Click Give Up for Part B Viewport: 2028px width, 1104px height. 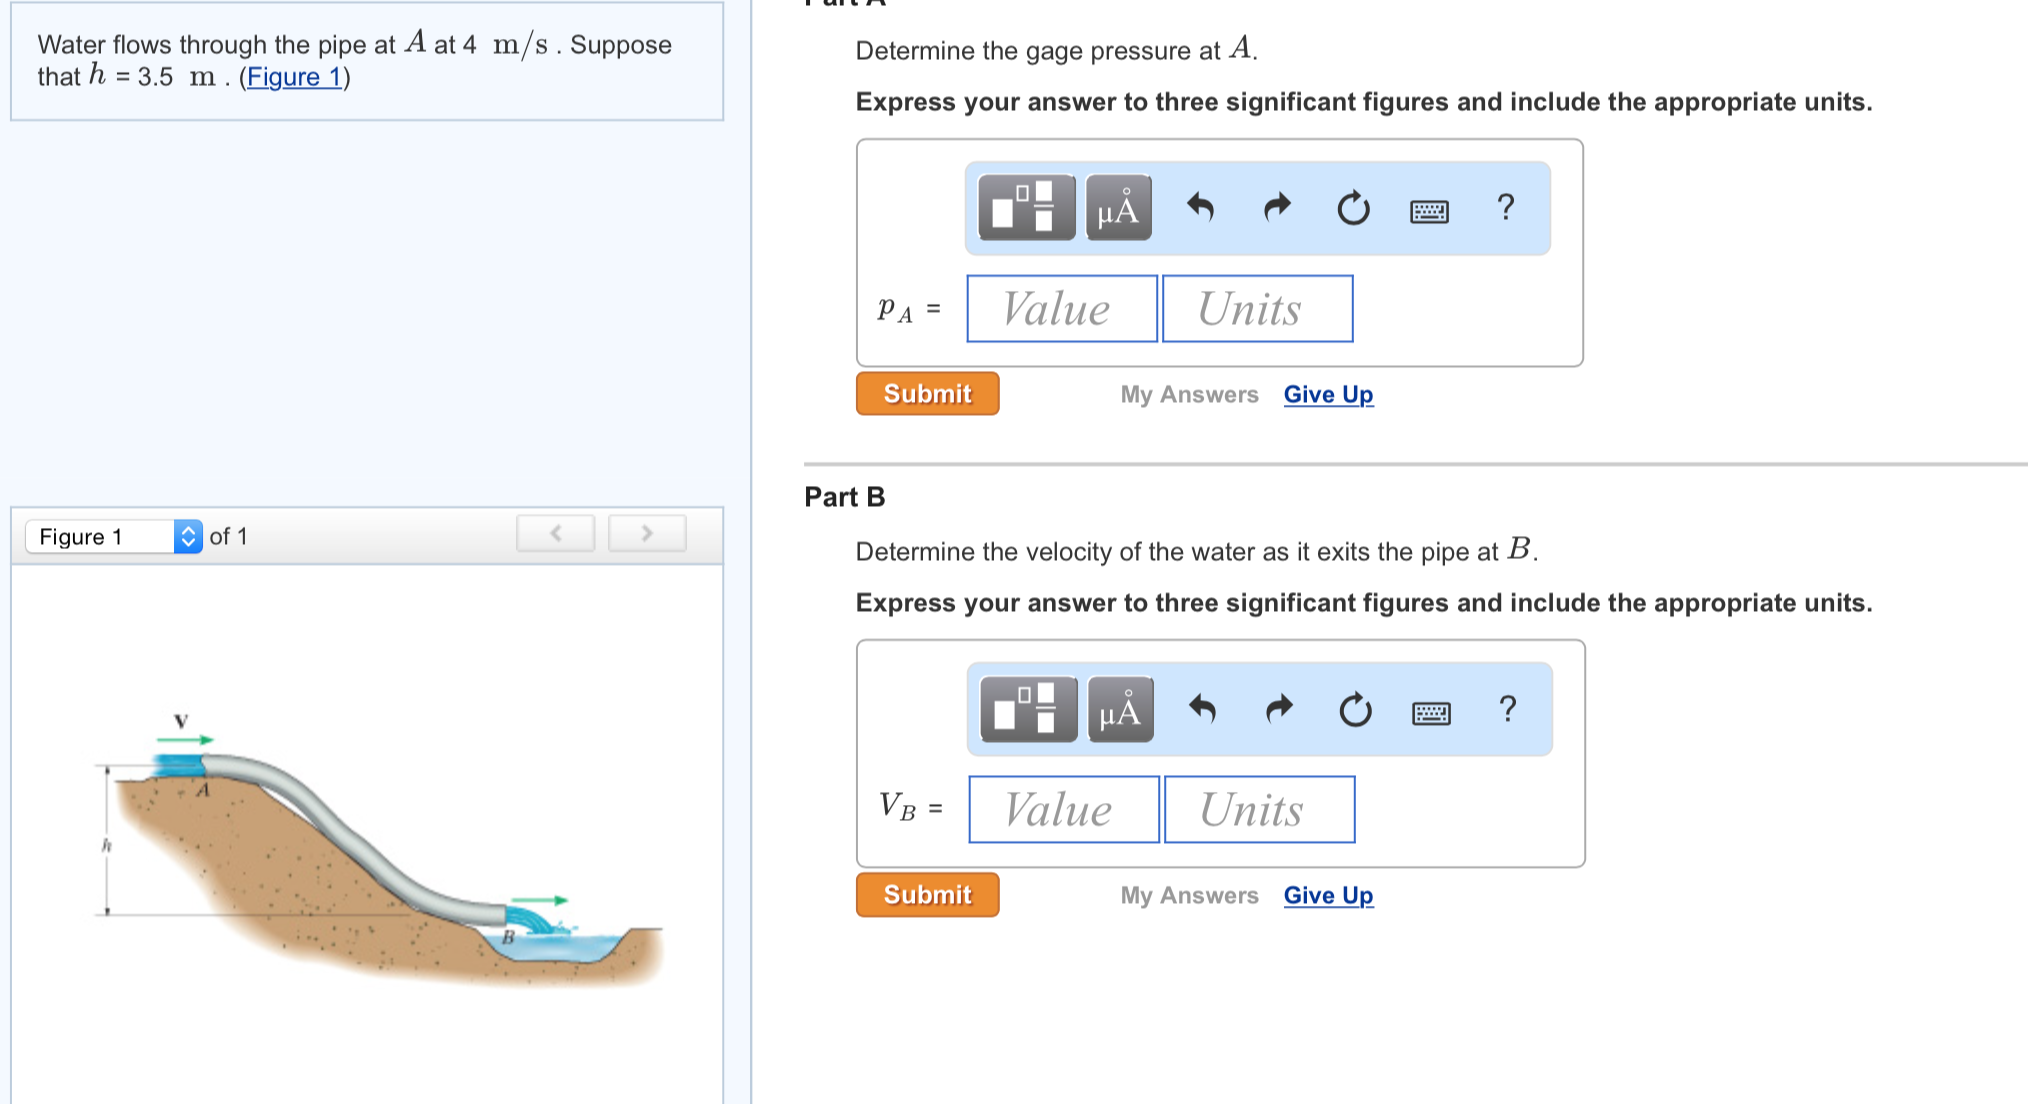1328,895
